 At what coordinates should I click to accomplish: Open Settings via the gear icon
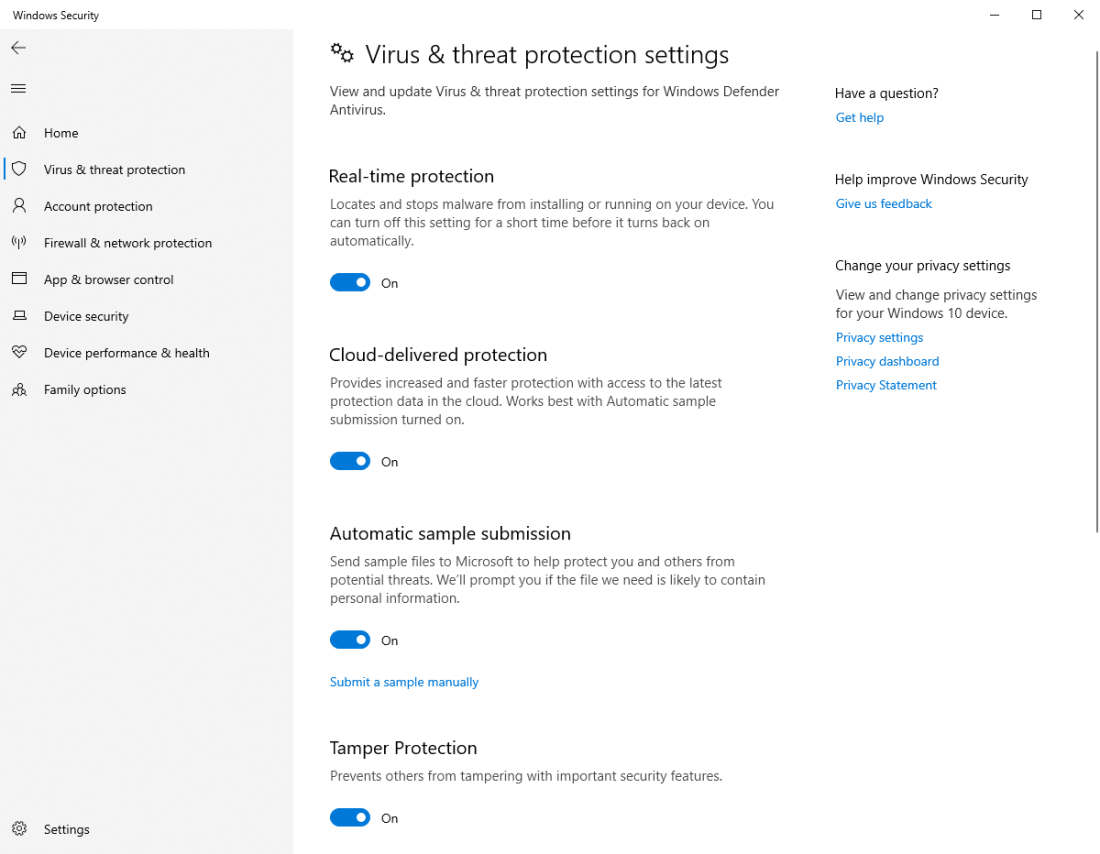point(19,829)
